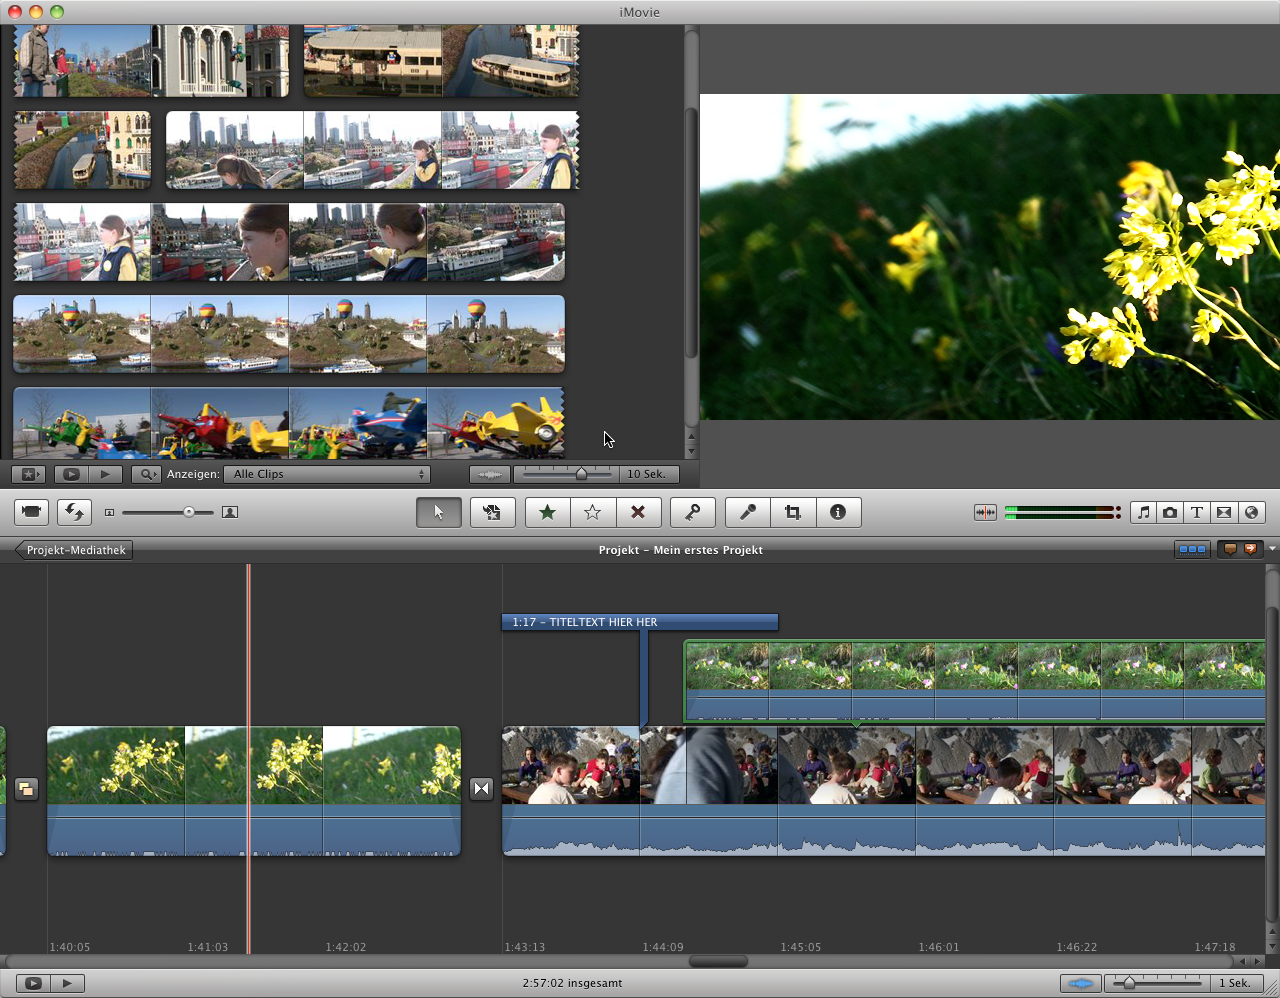
Task: Select the colorful toy airplanes event clip
Action: 289,423
